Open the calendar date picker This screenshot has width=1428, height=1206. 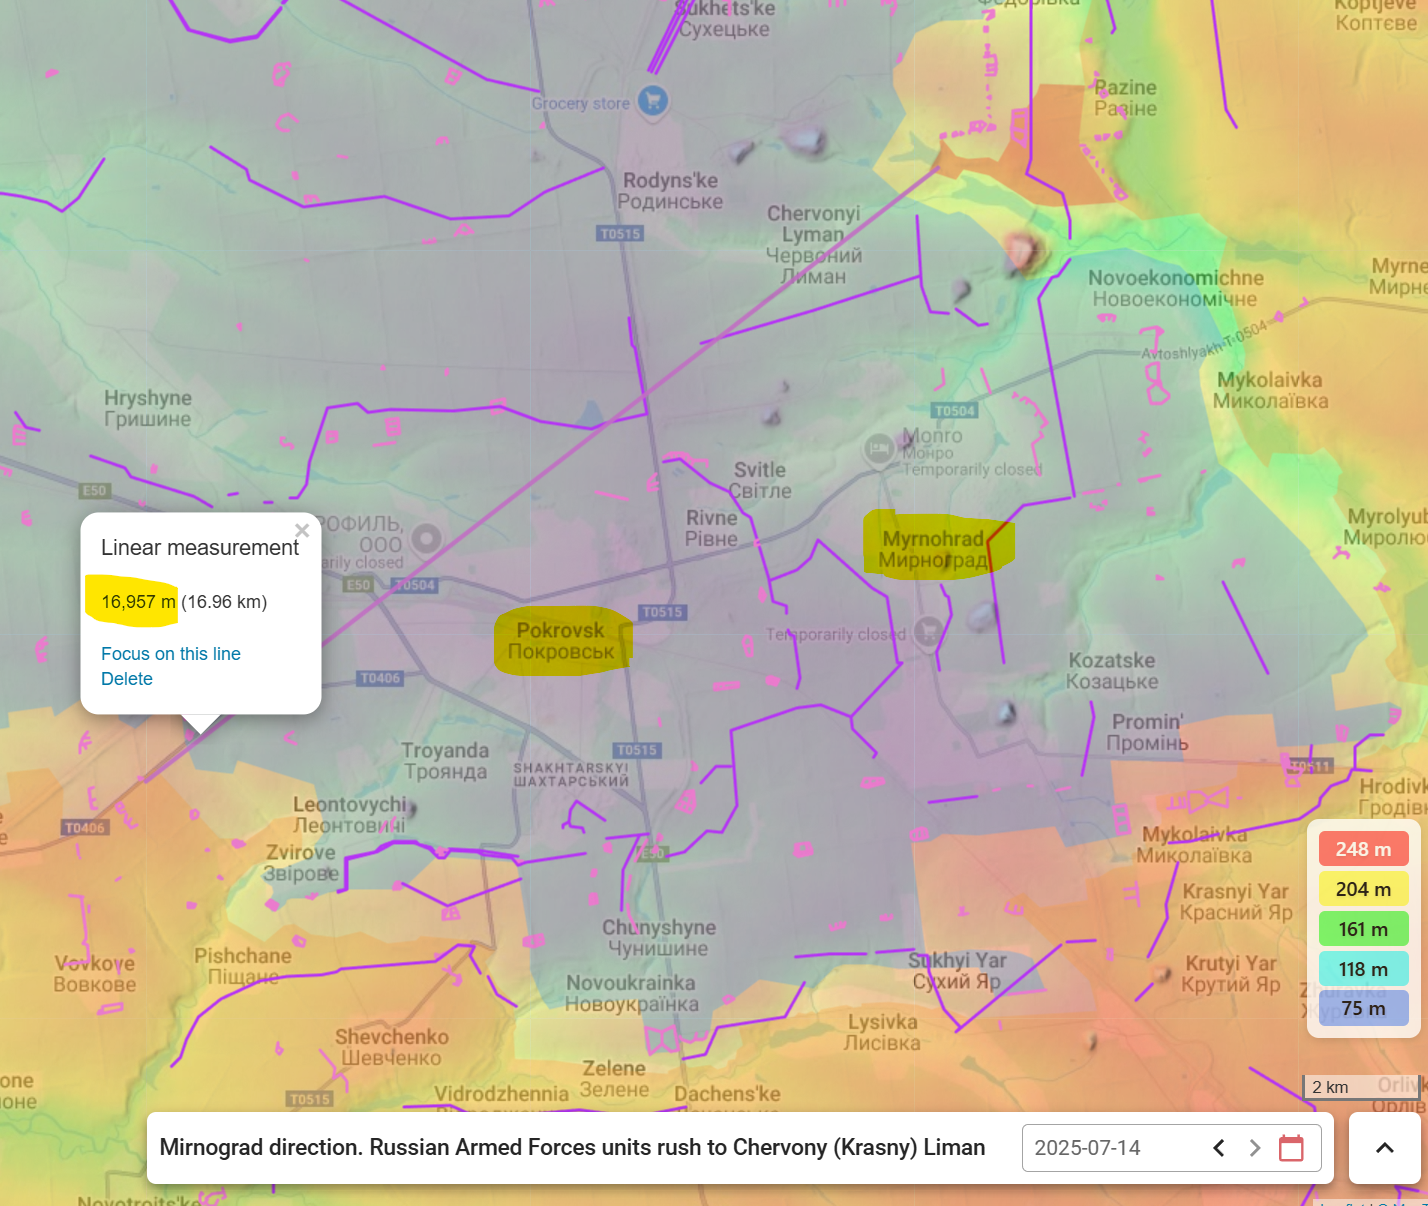point(1291,1147)
